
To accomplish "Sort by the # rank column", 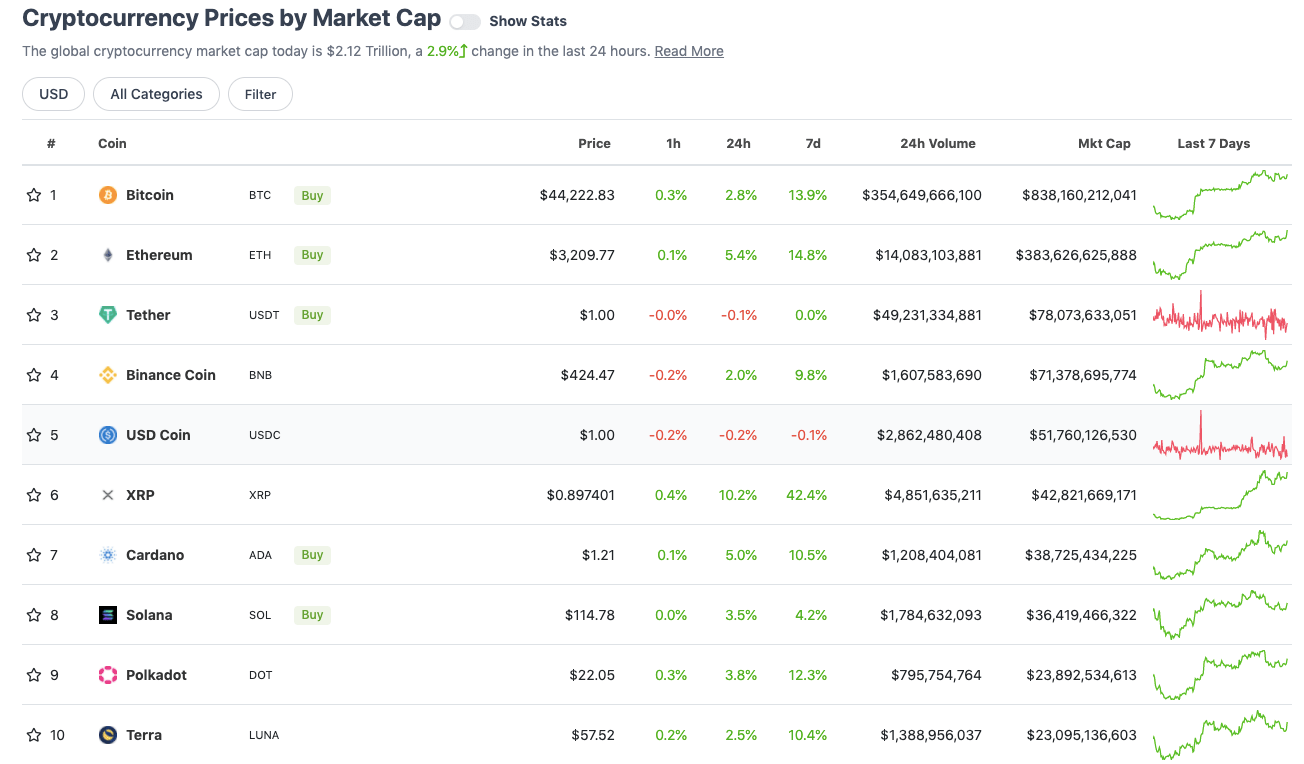I will click(x=51, y=143).
